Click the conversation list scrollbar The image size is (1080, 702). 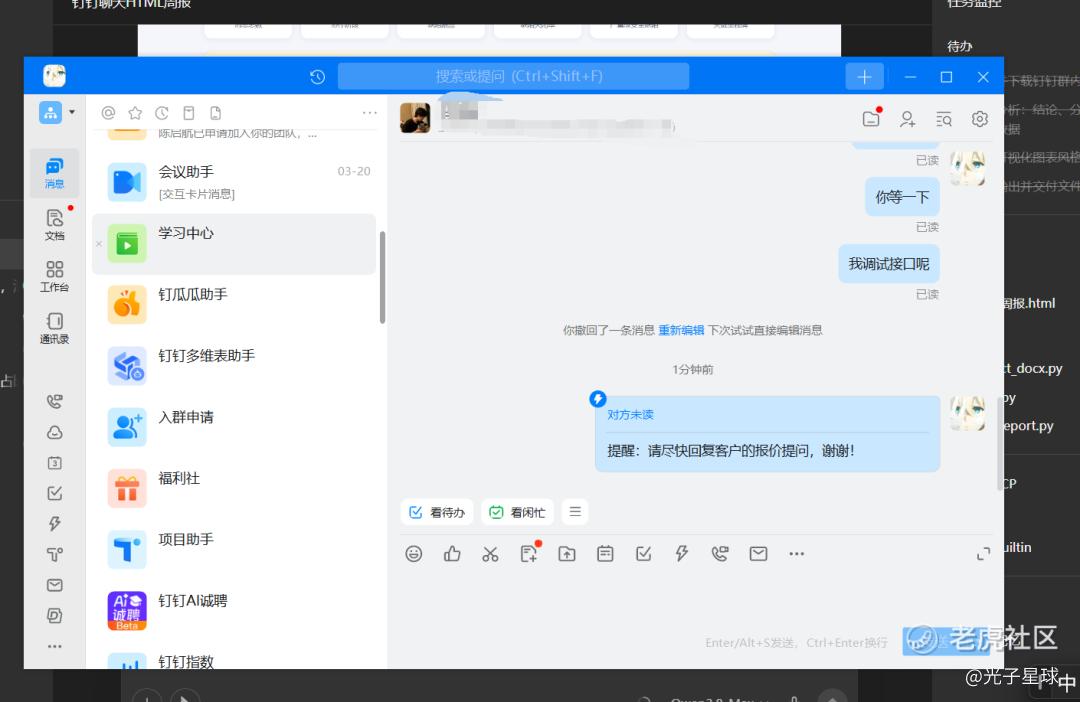click(x=382, y=277)
